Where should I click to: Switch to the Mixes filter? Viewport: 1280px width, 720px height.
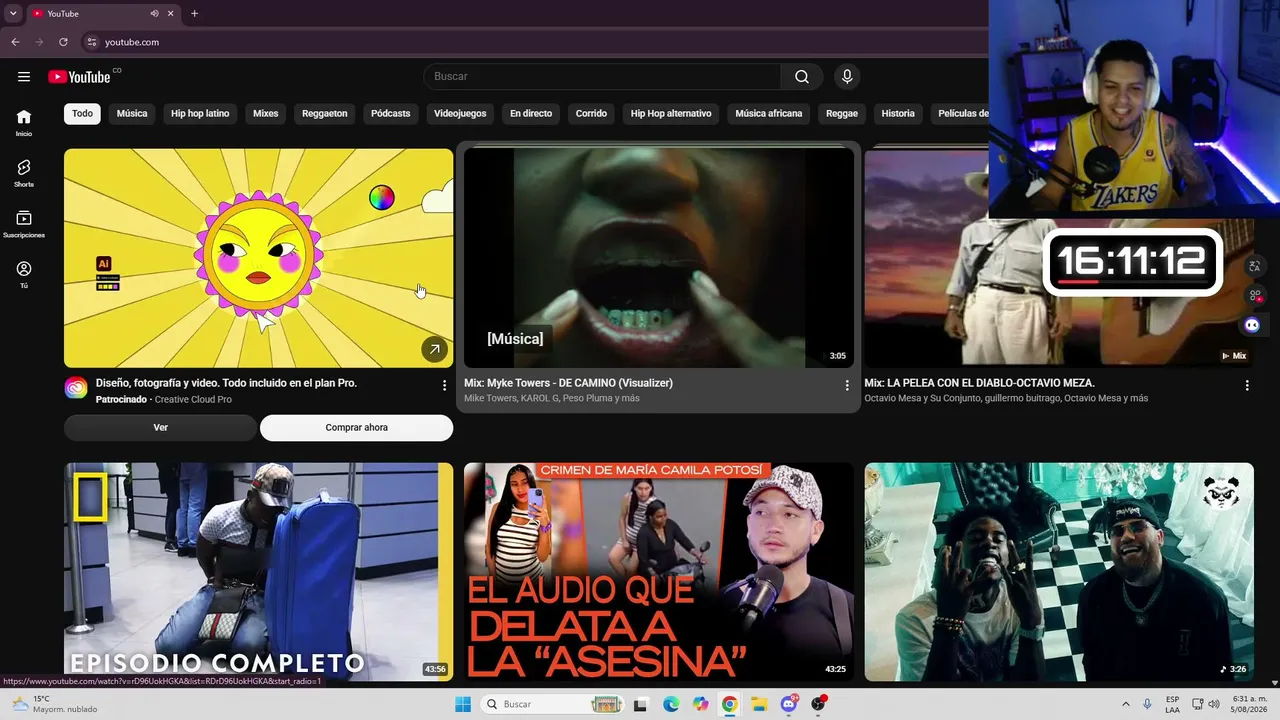266,114
